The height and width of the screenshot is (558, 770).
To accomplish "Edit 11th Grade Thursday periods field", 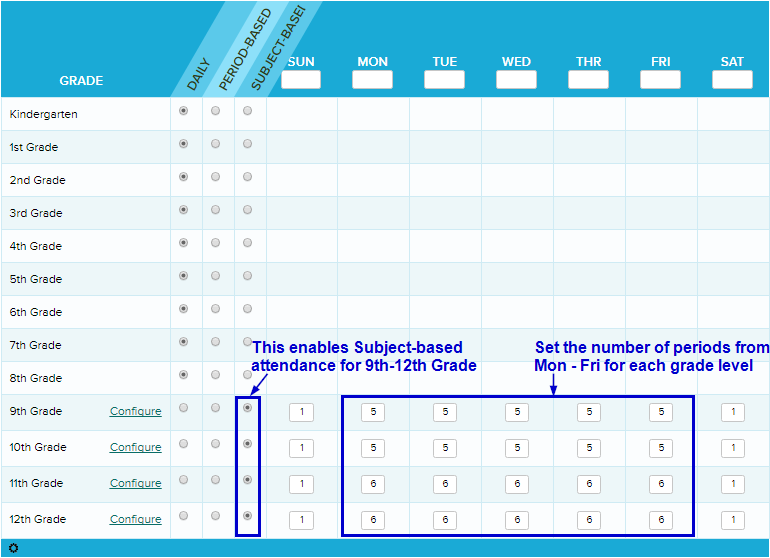I will click(x=589, y=484).
